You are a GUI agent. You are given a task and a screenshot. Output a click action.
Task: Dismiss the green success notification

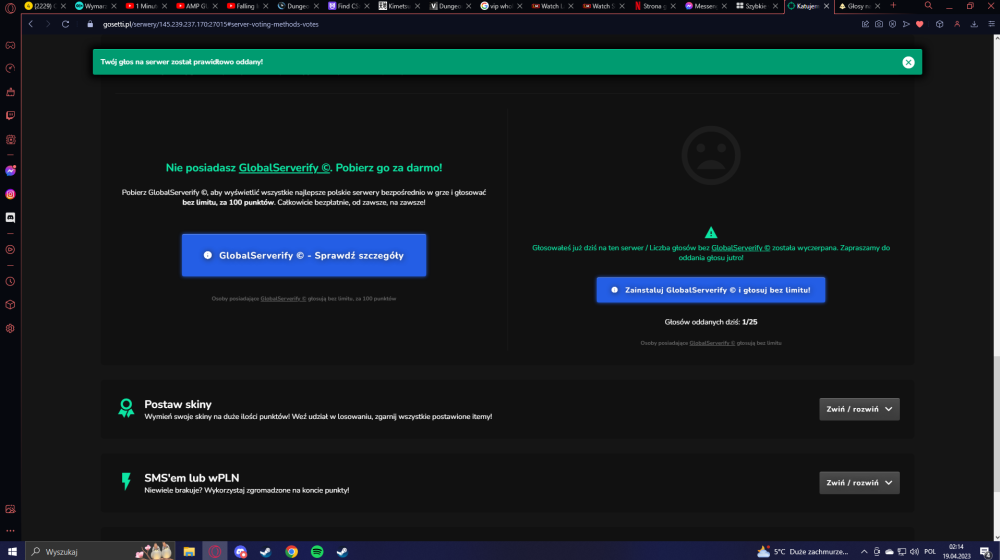908,62
